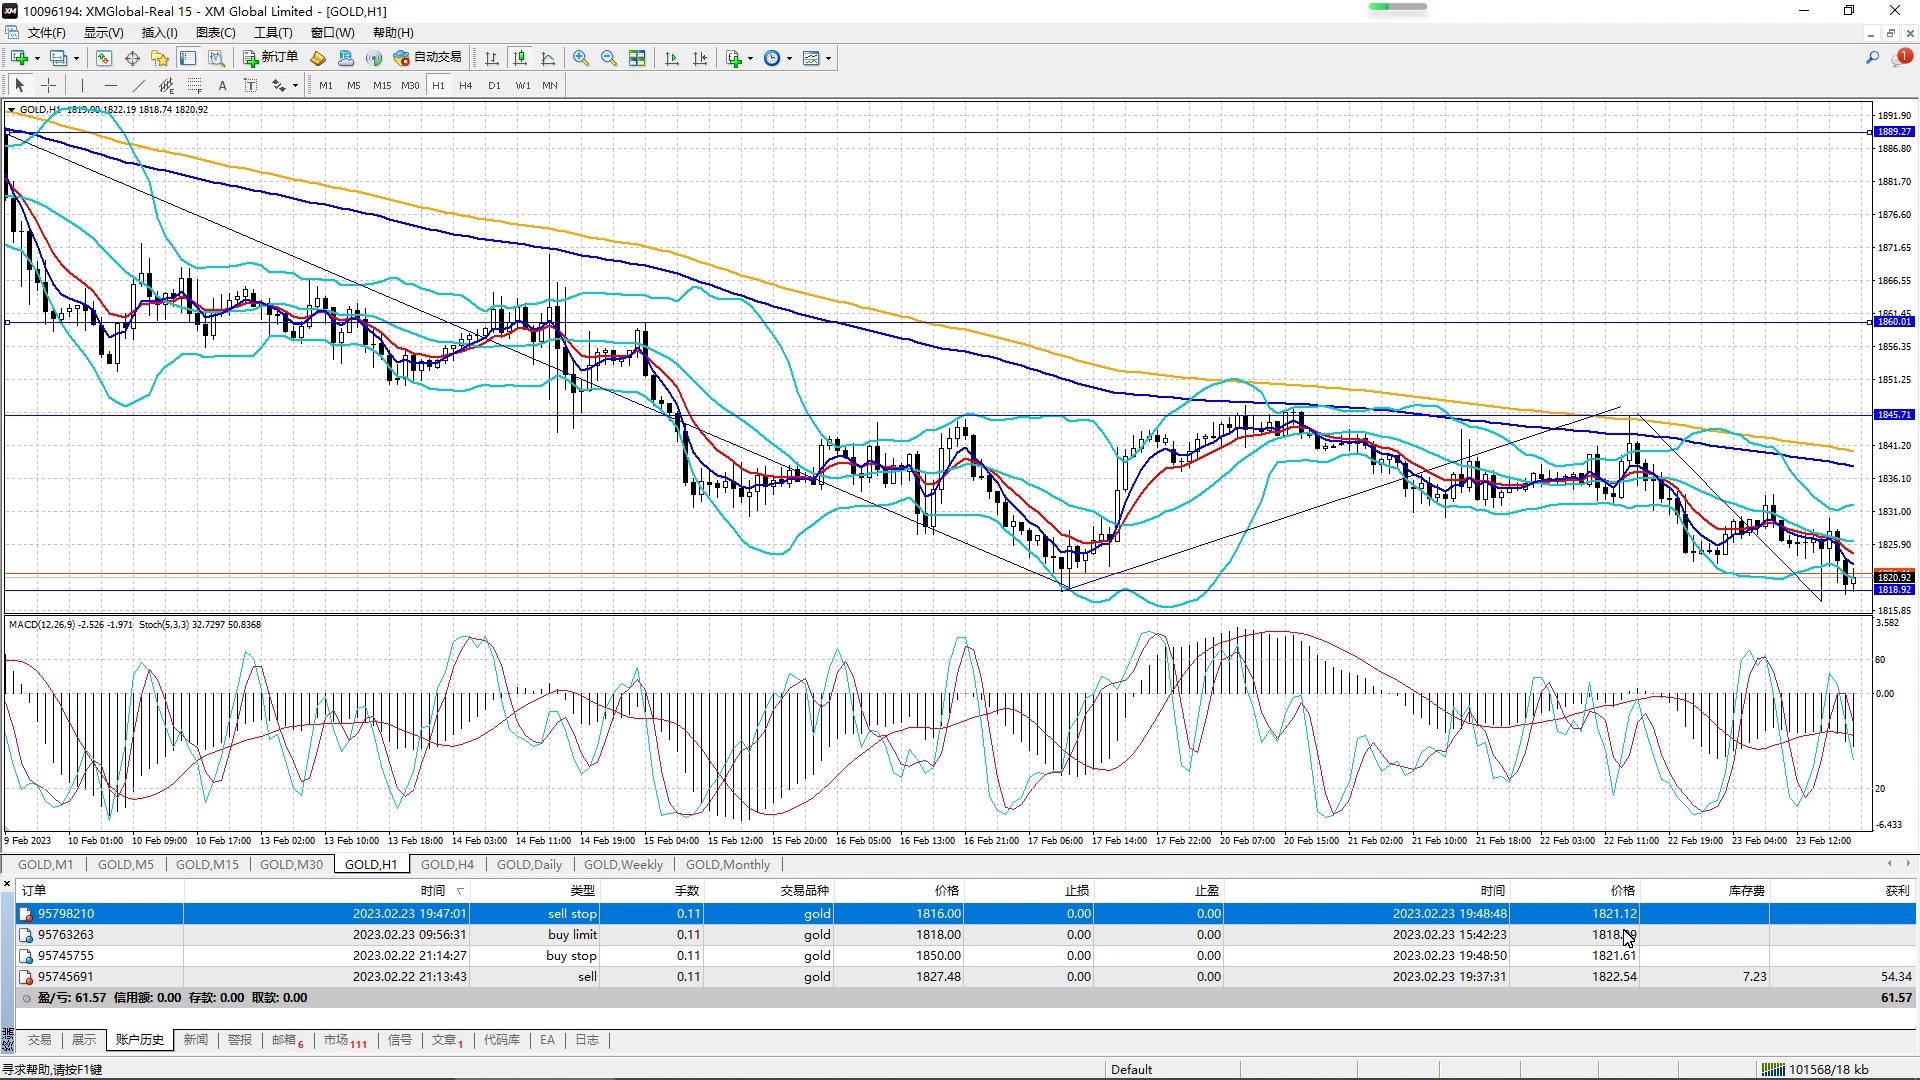Select the crosshair cursor tool
The height and width of the screenshot is (1080, 1920).
tap(48, 85)
